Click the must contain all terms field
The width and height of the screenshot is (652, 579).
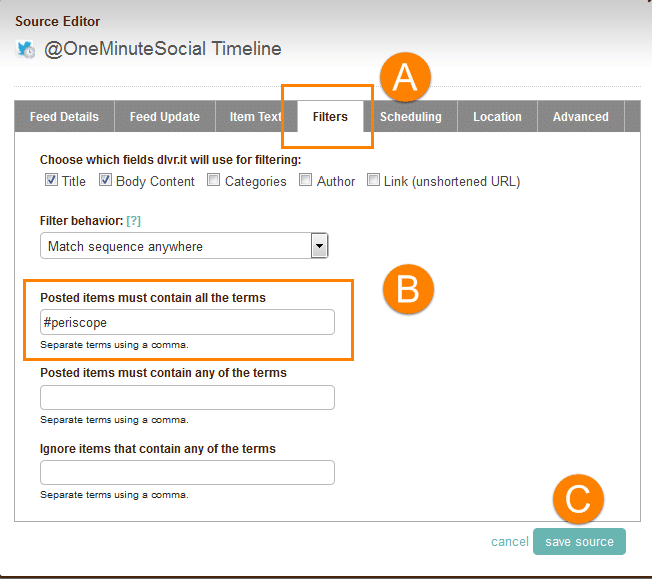pos(187,322)
